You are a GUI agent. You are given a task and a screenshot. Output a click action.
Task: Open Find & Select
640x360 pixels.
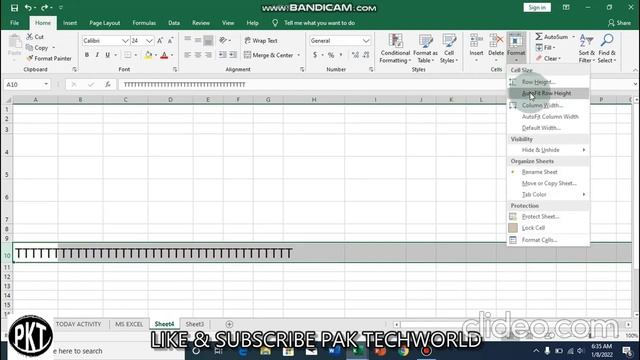click(607, 49)
